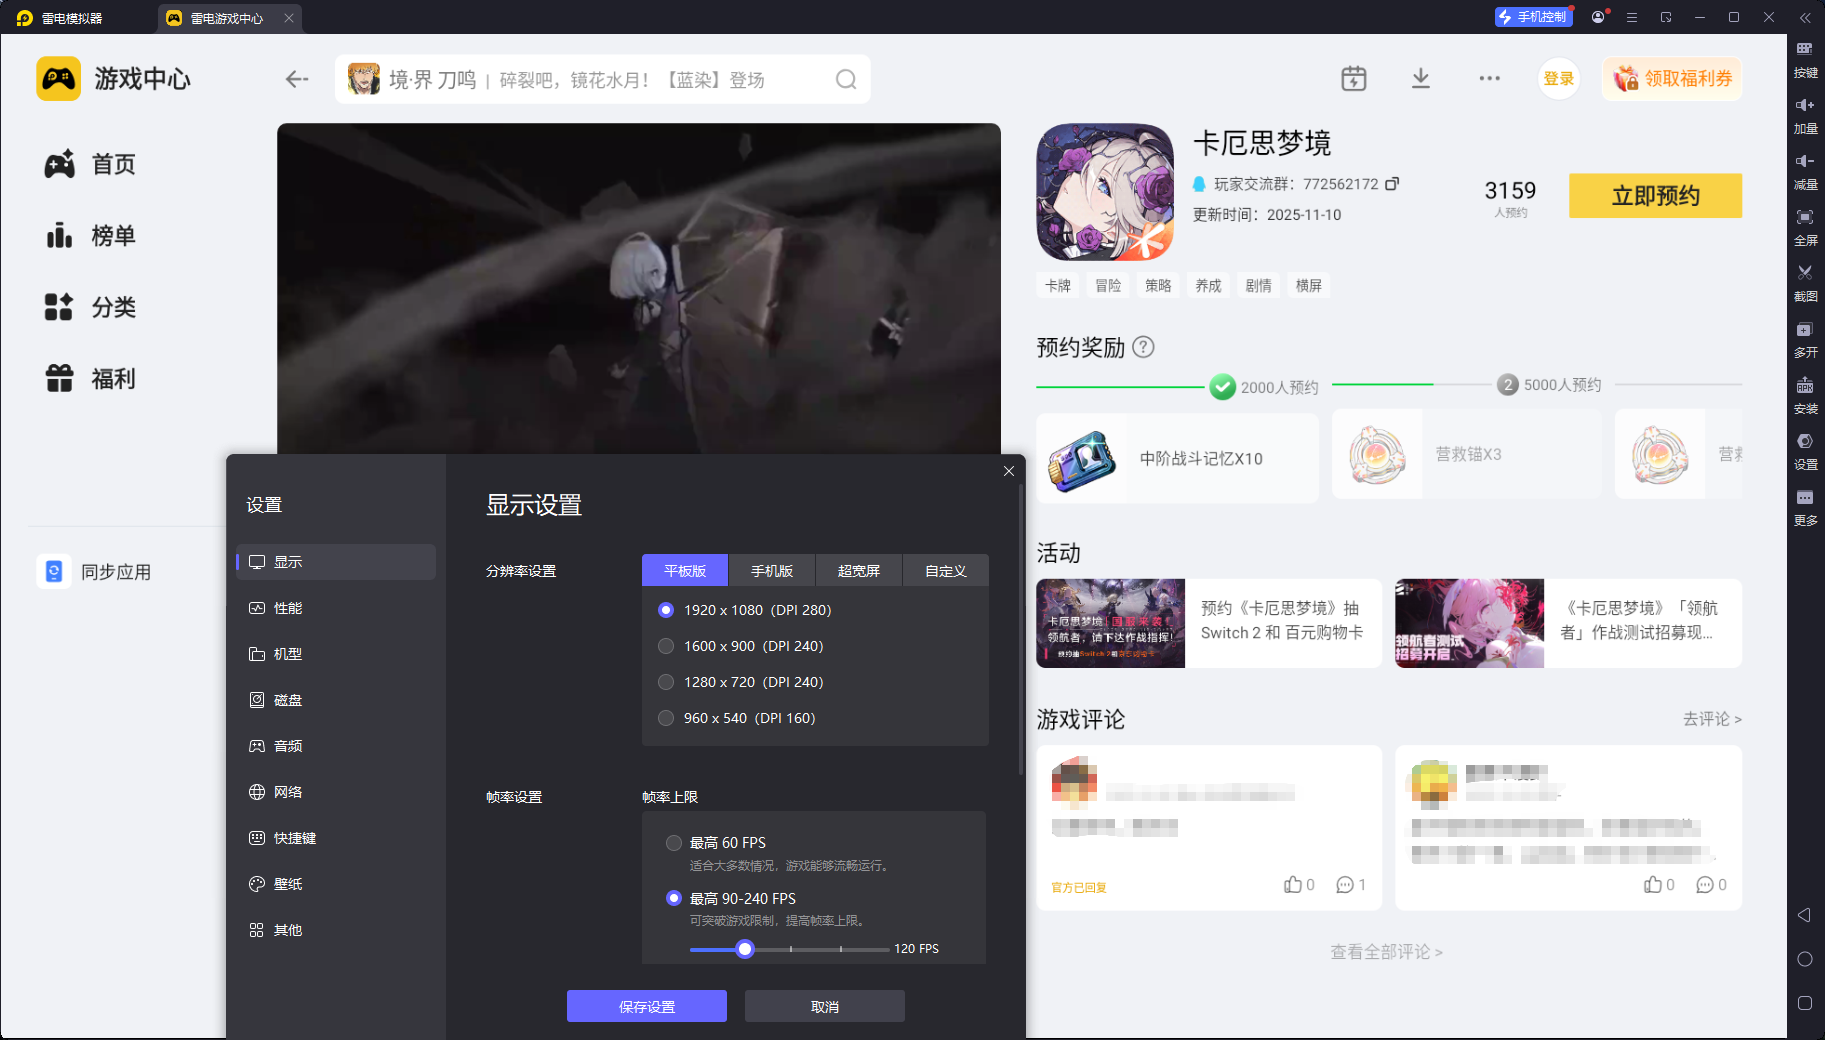Click the back arrow beside search bar
Screen dimensions: 1825x1040
(x=297, y=79)
